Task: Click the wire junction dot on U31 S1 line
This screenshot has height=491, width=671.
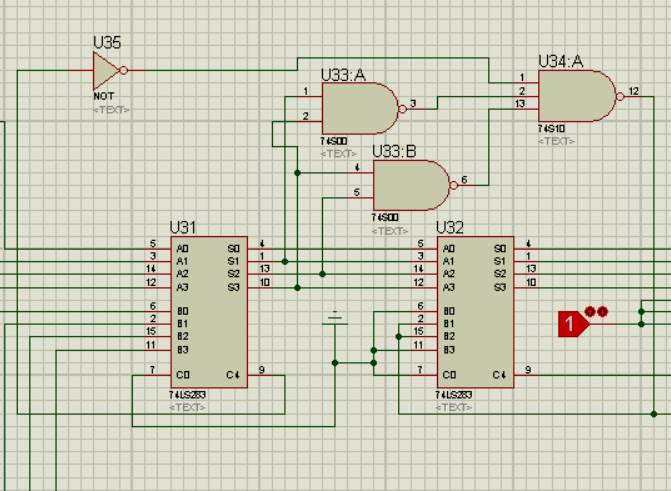Action: click(x=285, y=261)
